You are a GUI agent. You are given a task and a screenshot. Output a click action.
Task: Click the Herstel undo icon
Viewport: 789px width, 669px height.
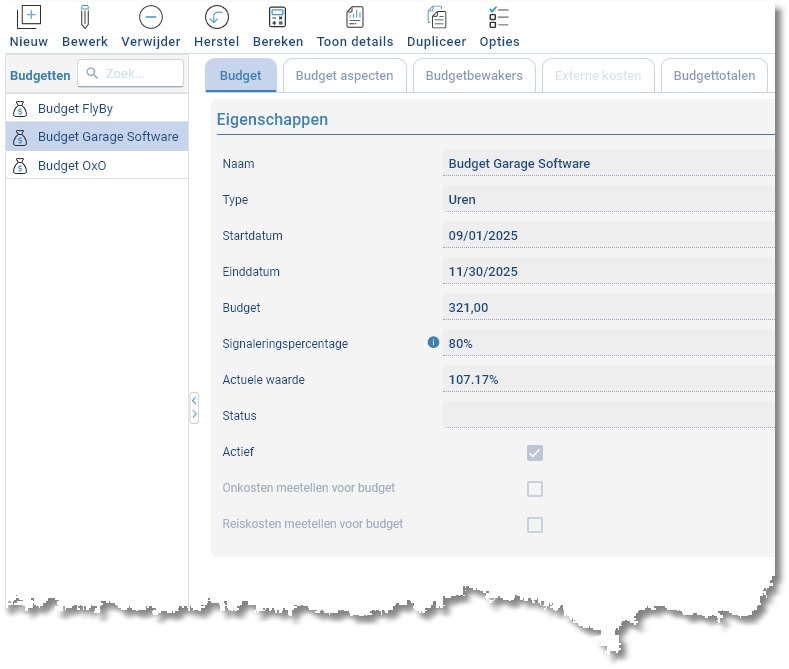(x=217, y=17)
